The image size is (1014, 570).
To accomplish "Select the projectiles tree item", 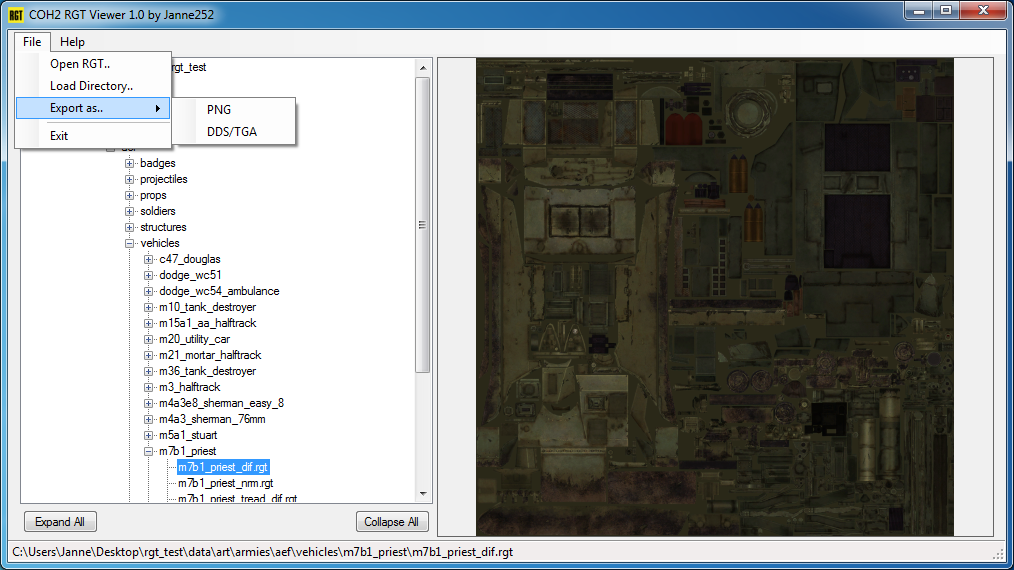I will point(164,179).
